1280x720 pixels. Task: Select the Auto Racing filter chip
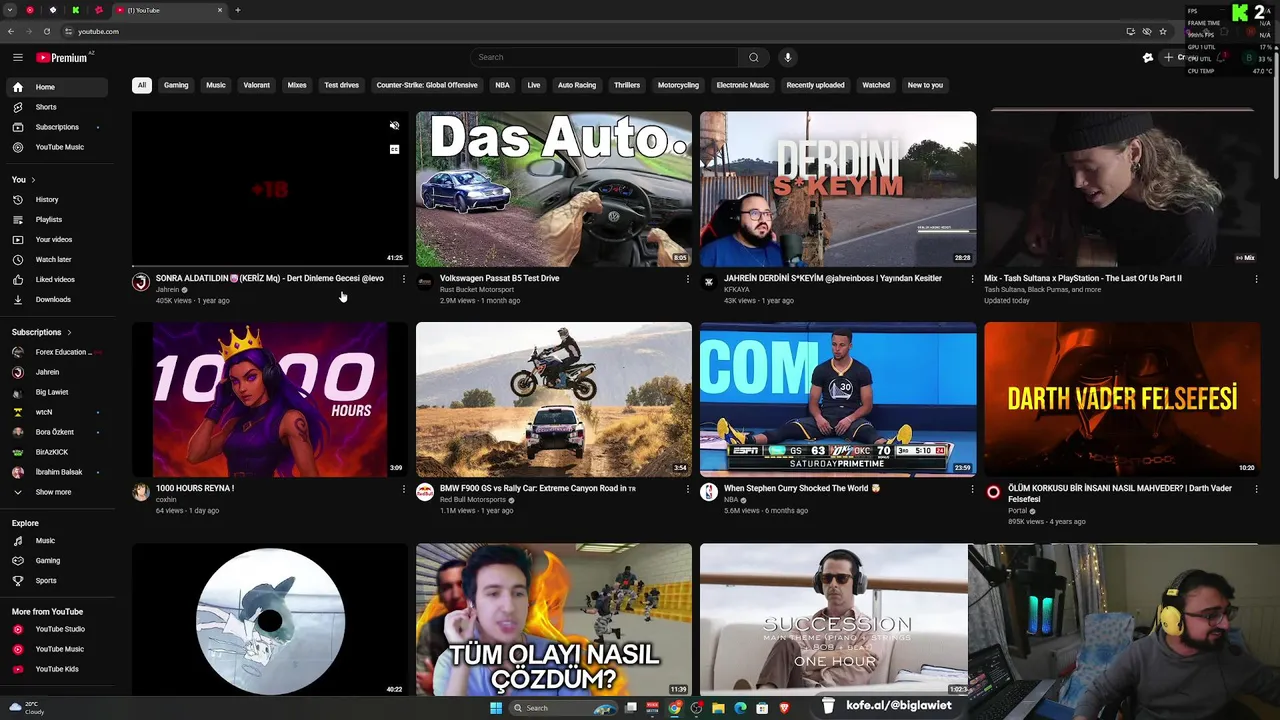577,85
